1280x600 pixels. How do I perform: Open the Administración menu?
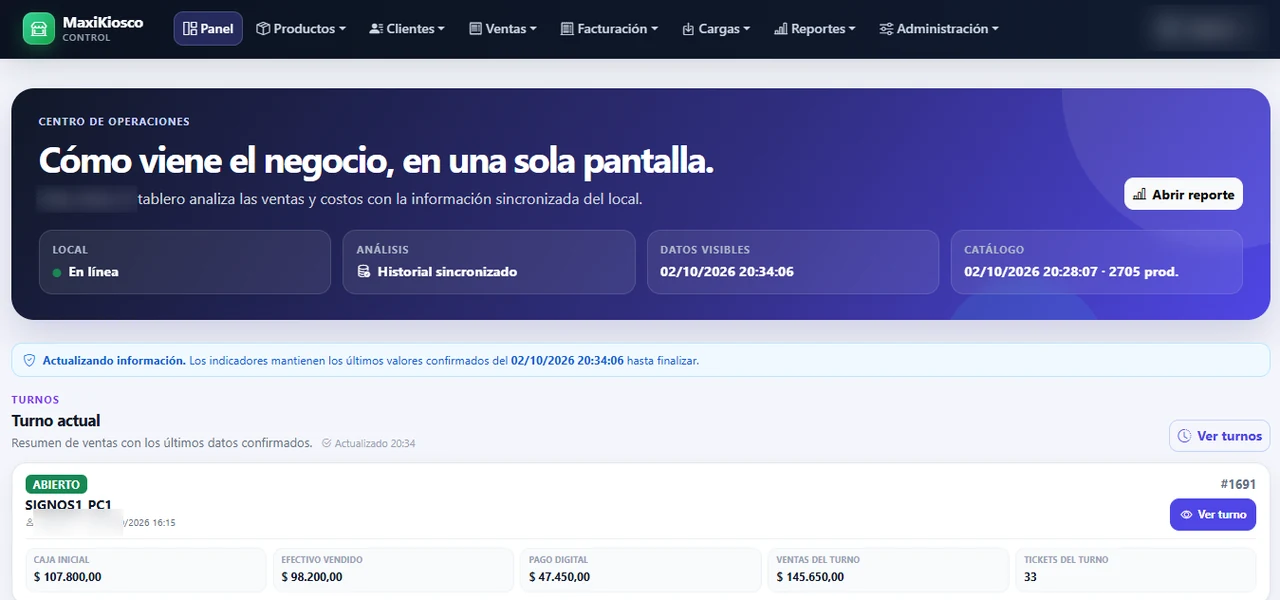939,29
